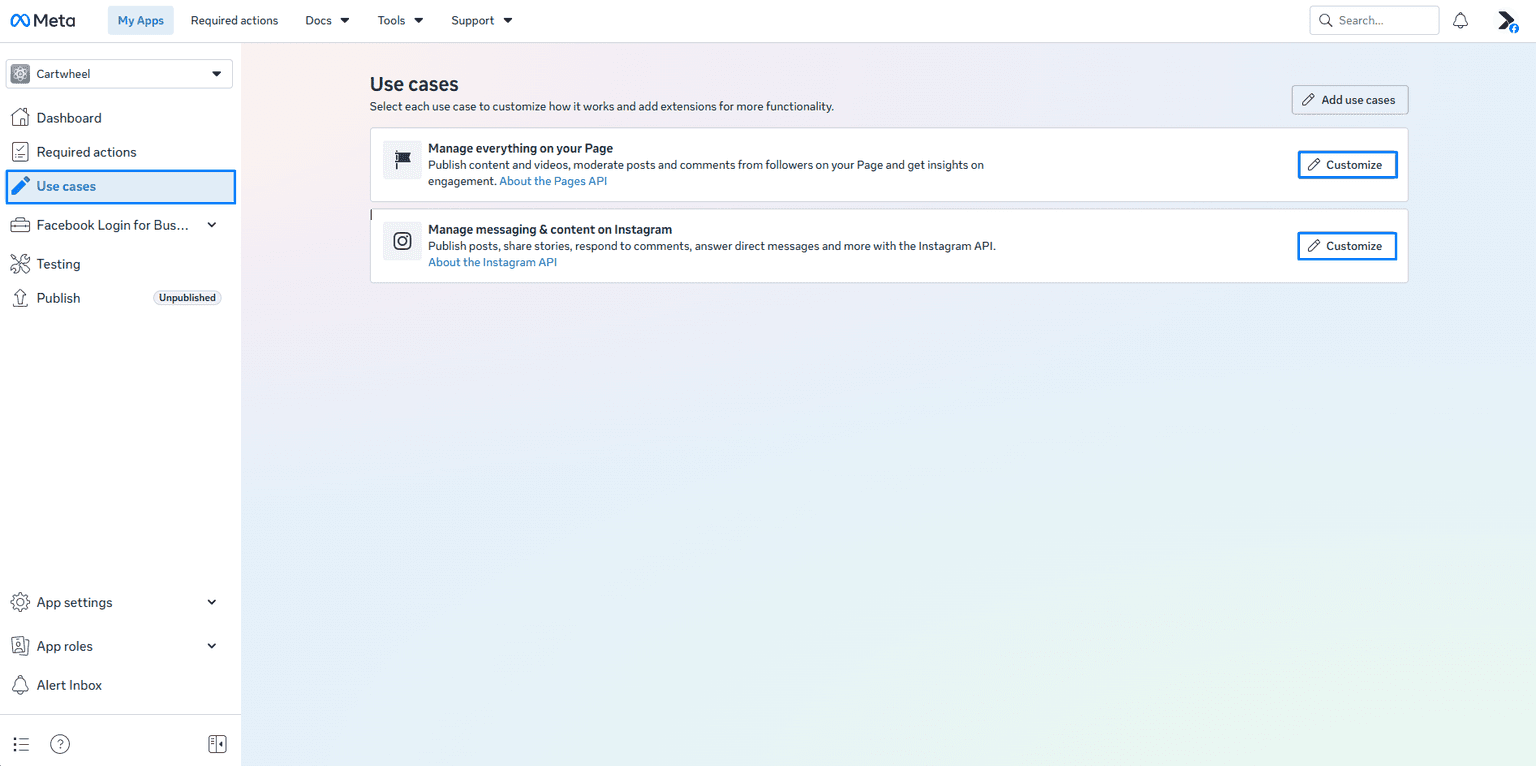
Task: Click the Unpublished status badge
Action: [187, 298]
